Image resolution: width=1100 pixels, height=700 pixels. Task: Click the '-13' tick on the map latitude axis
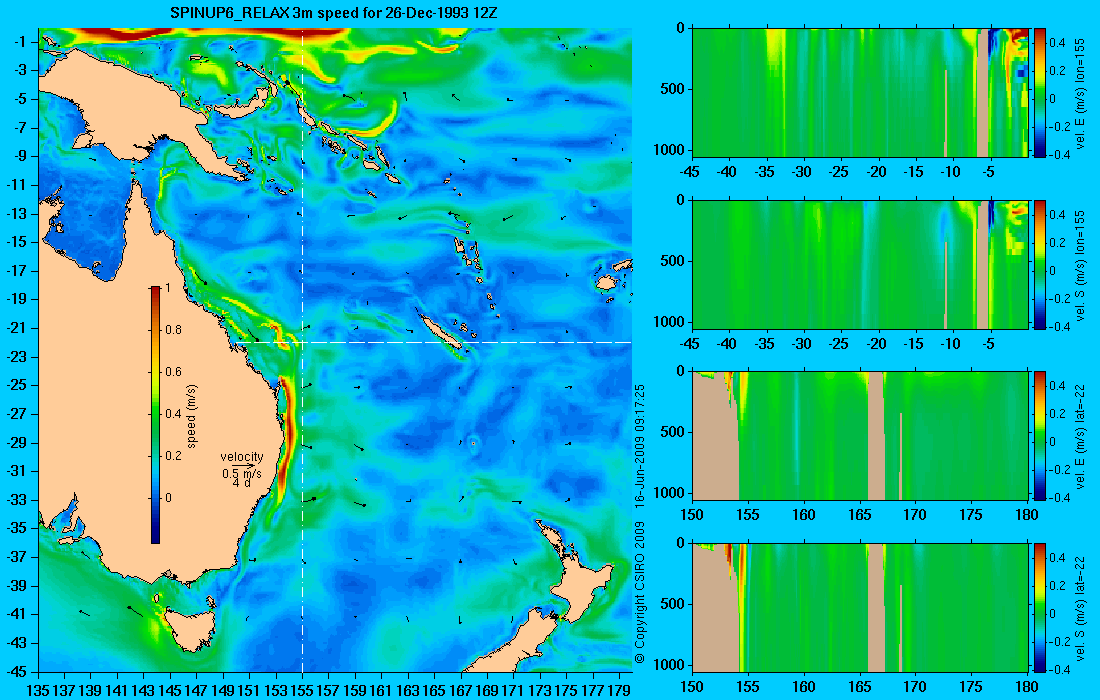click(x=16, y=213)
